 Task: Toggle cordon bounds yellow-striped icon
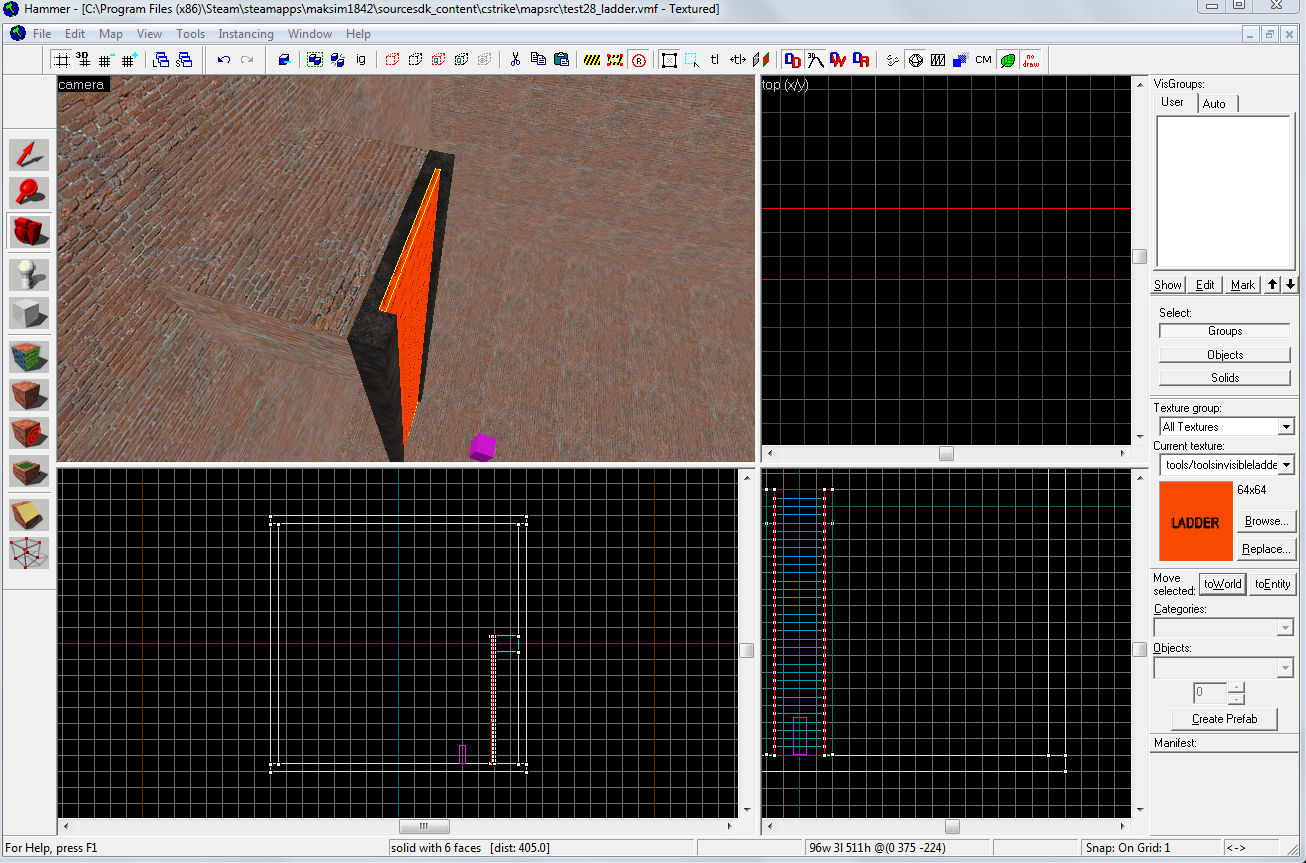pyautogui.click(x=592, y=60)
